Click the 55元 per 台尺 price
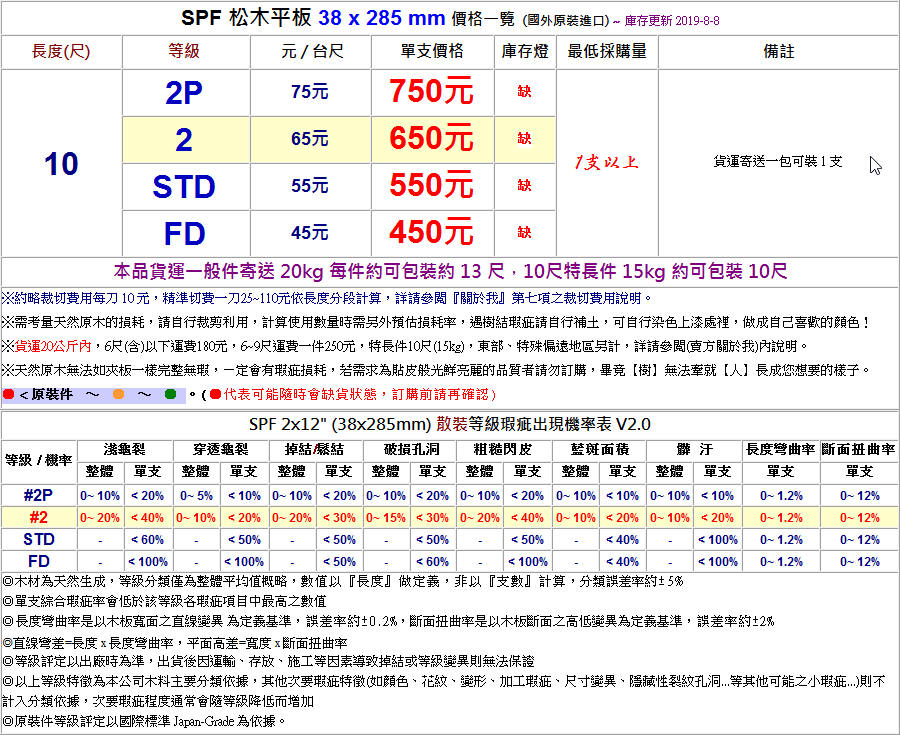This screenshot has width=900, height=735. coord(309,186)
